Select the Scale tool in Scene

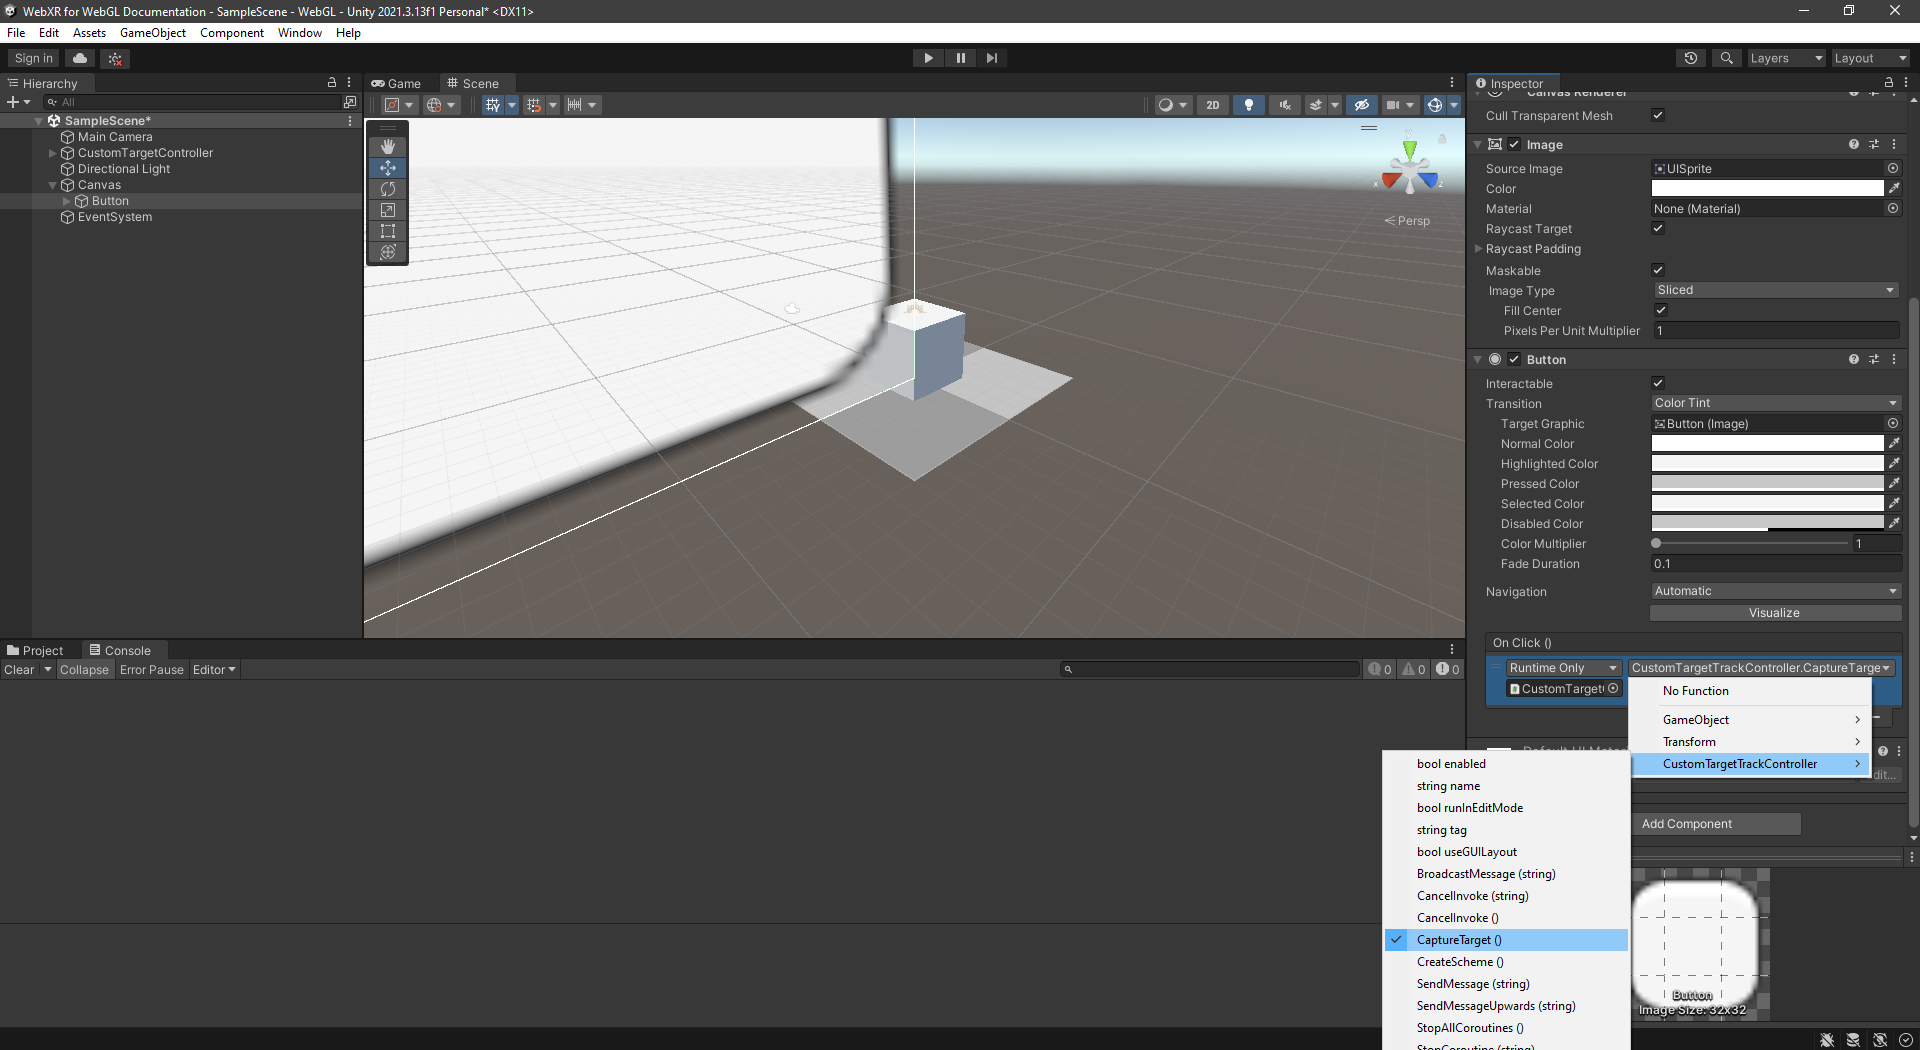coord(388,210)
